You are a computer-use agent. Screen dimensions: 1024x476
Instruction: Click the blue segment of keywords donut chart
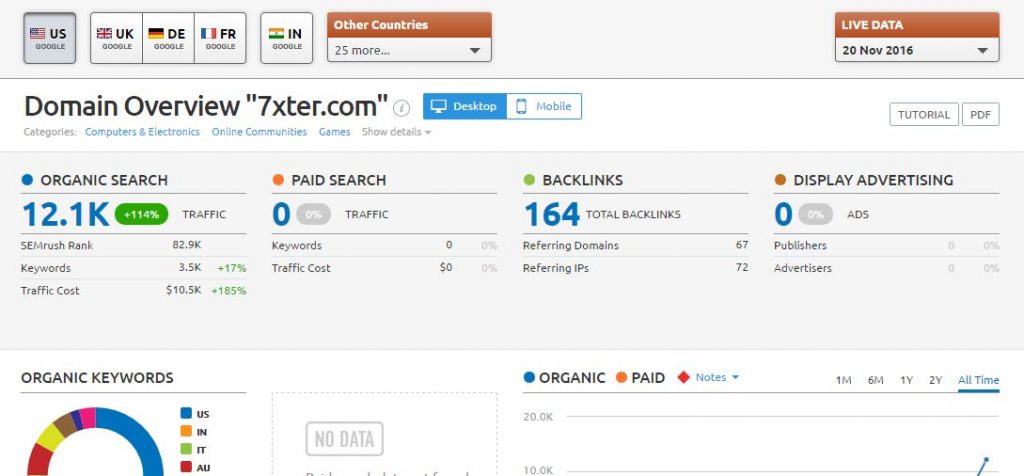click(145, 439)
